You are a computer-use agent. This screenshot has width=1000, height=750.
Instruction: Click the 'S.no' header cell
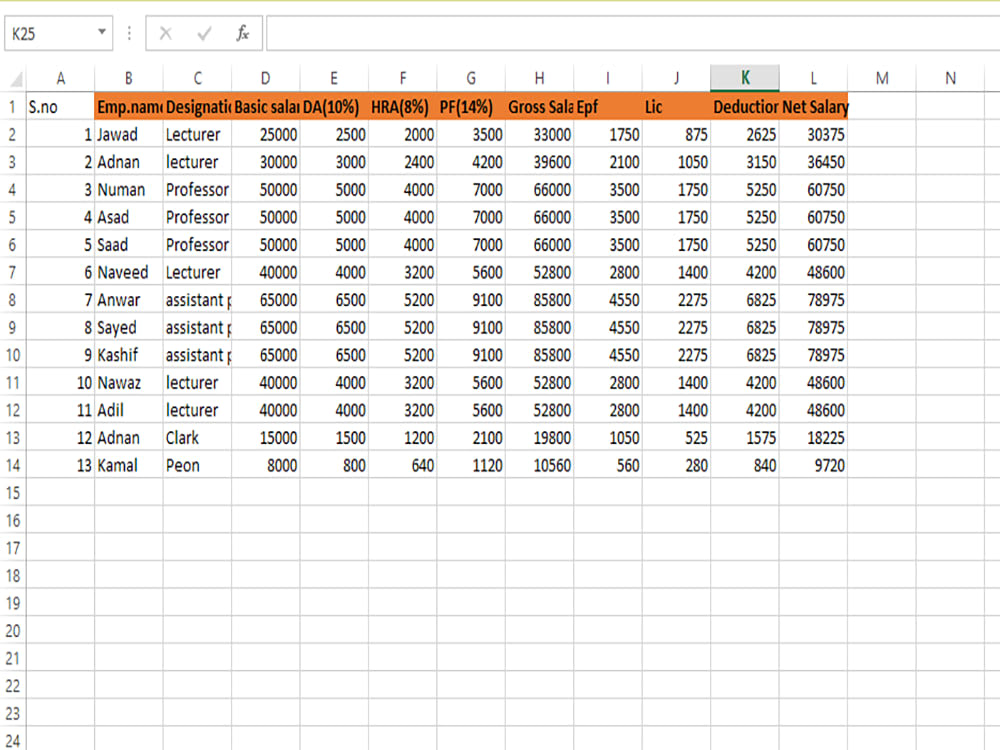[61, 107]
